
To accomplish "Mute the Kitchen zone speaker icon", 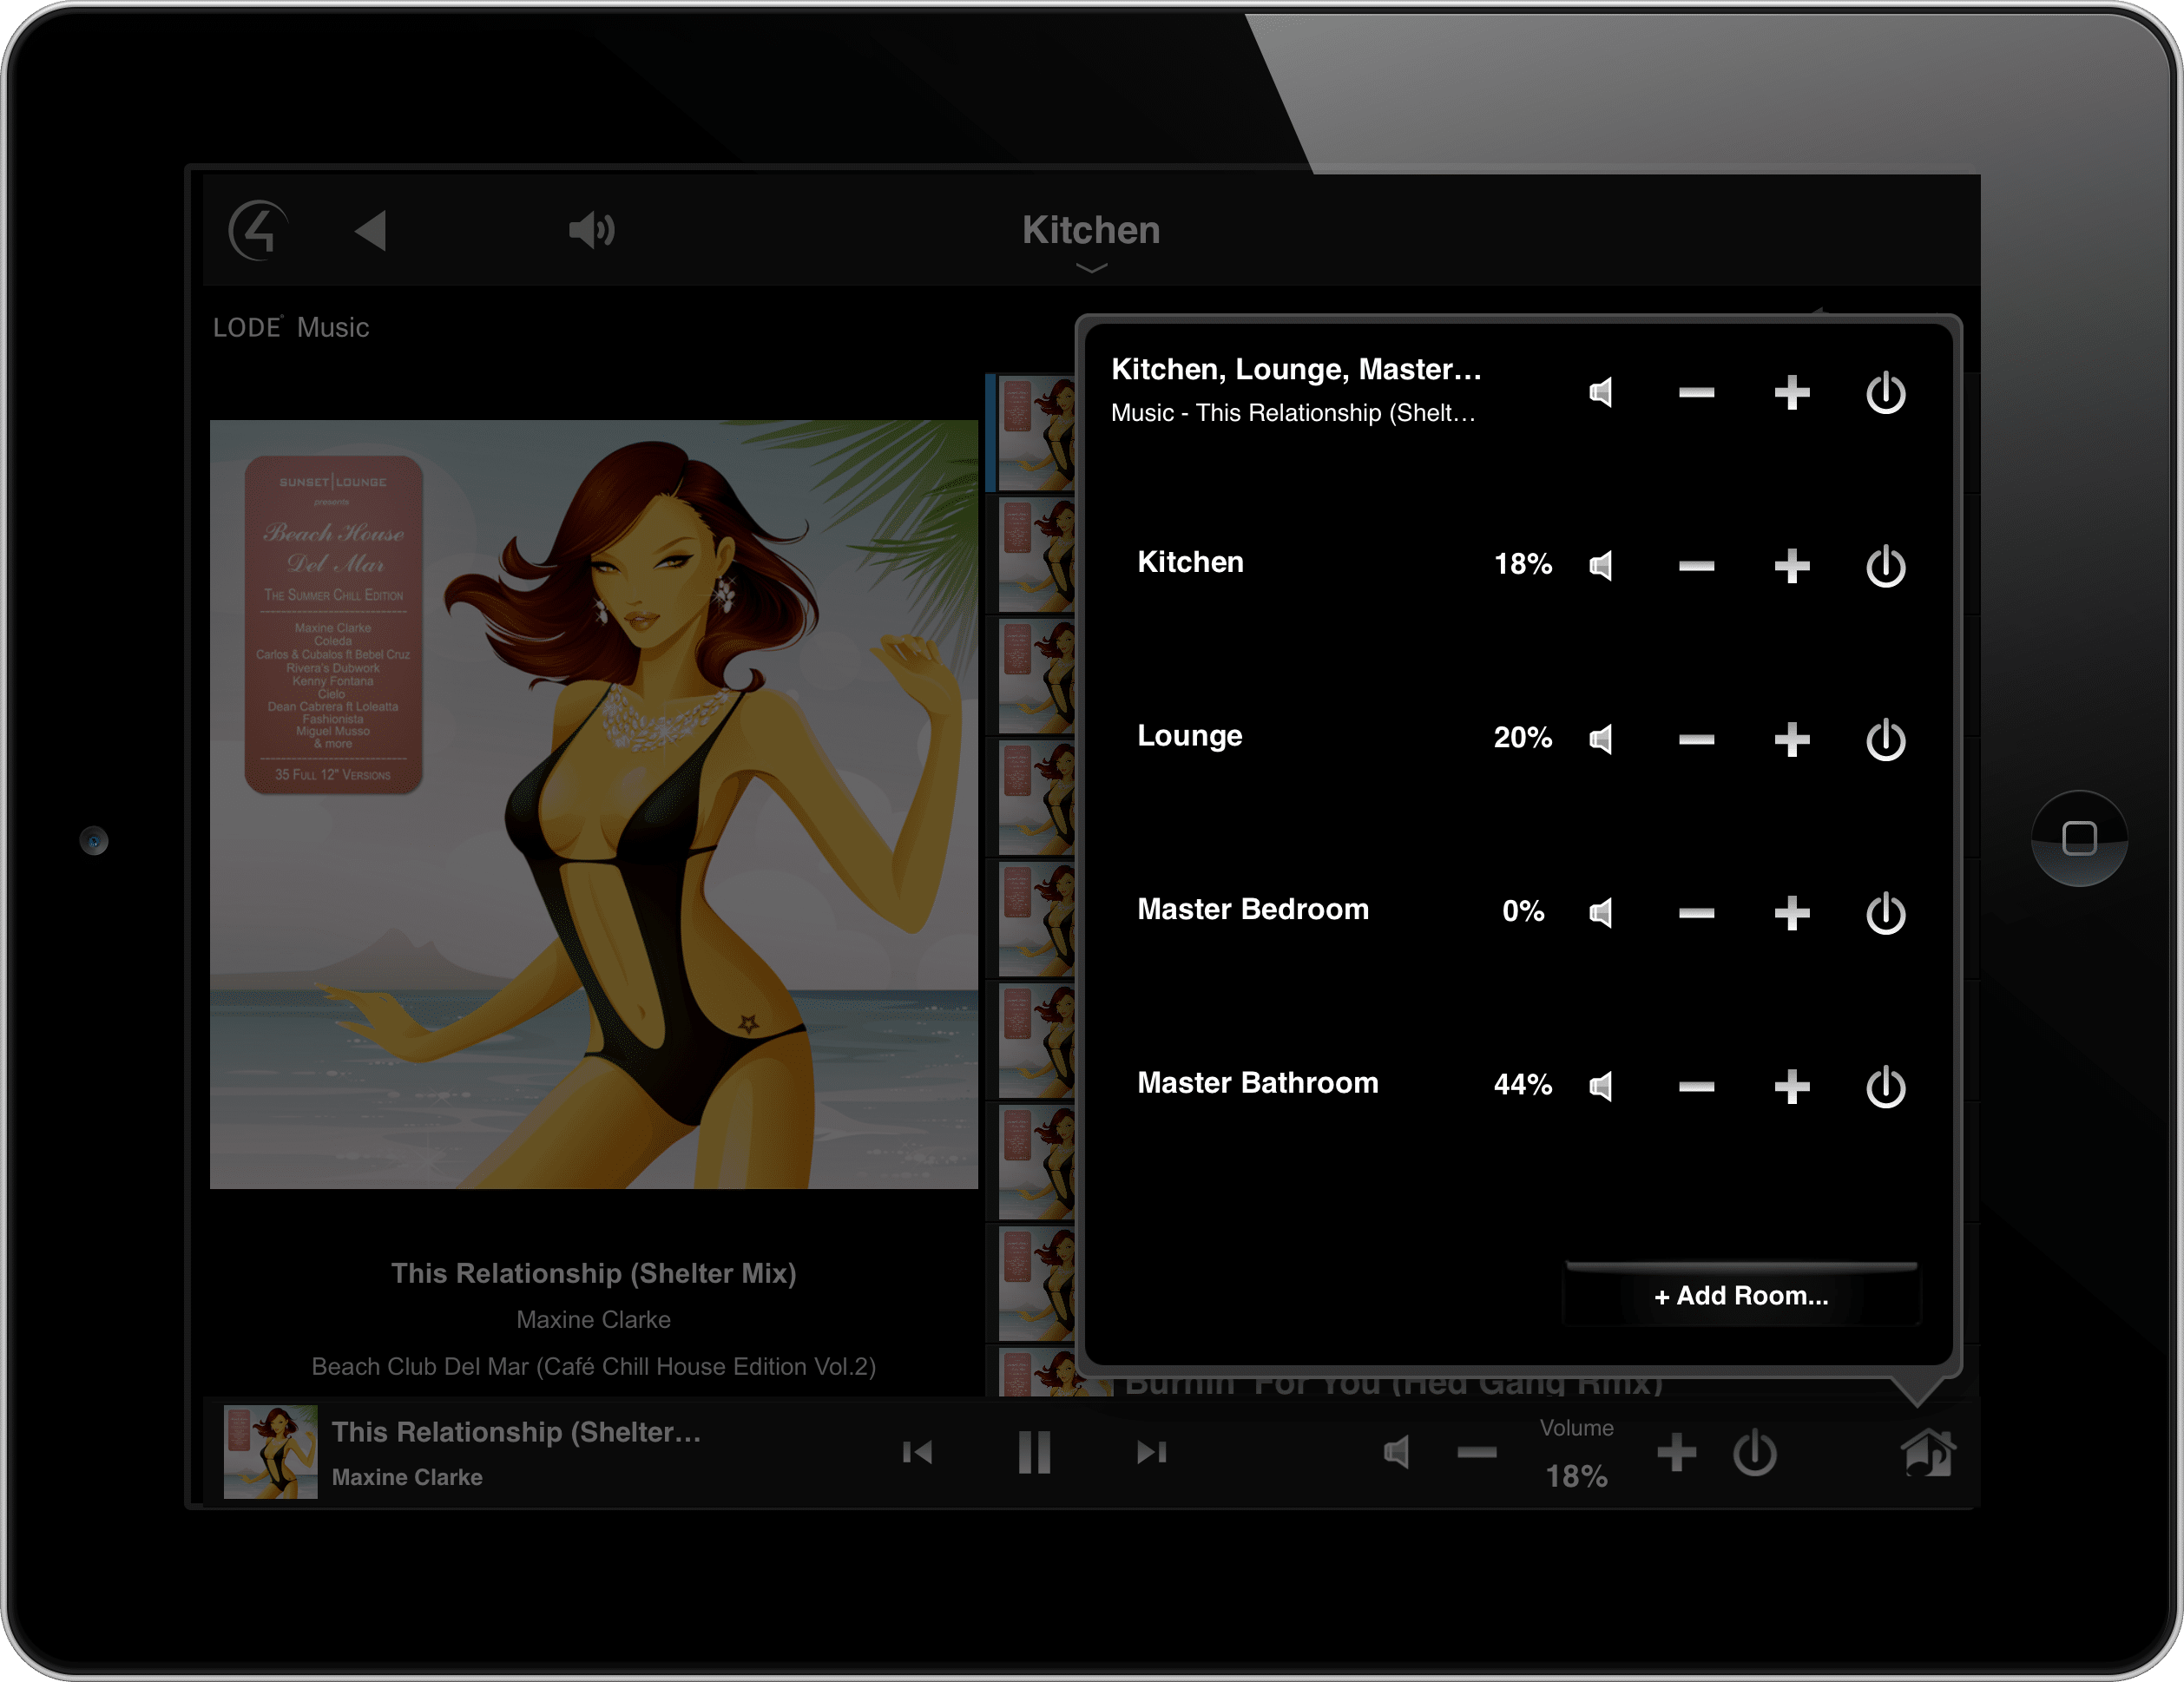I will 1599,563.
